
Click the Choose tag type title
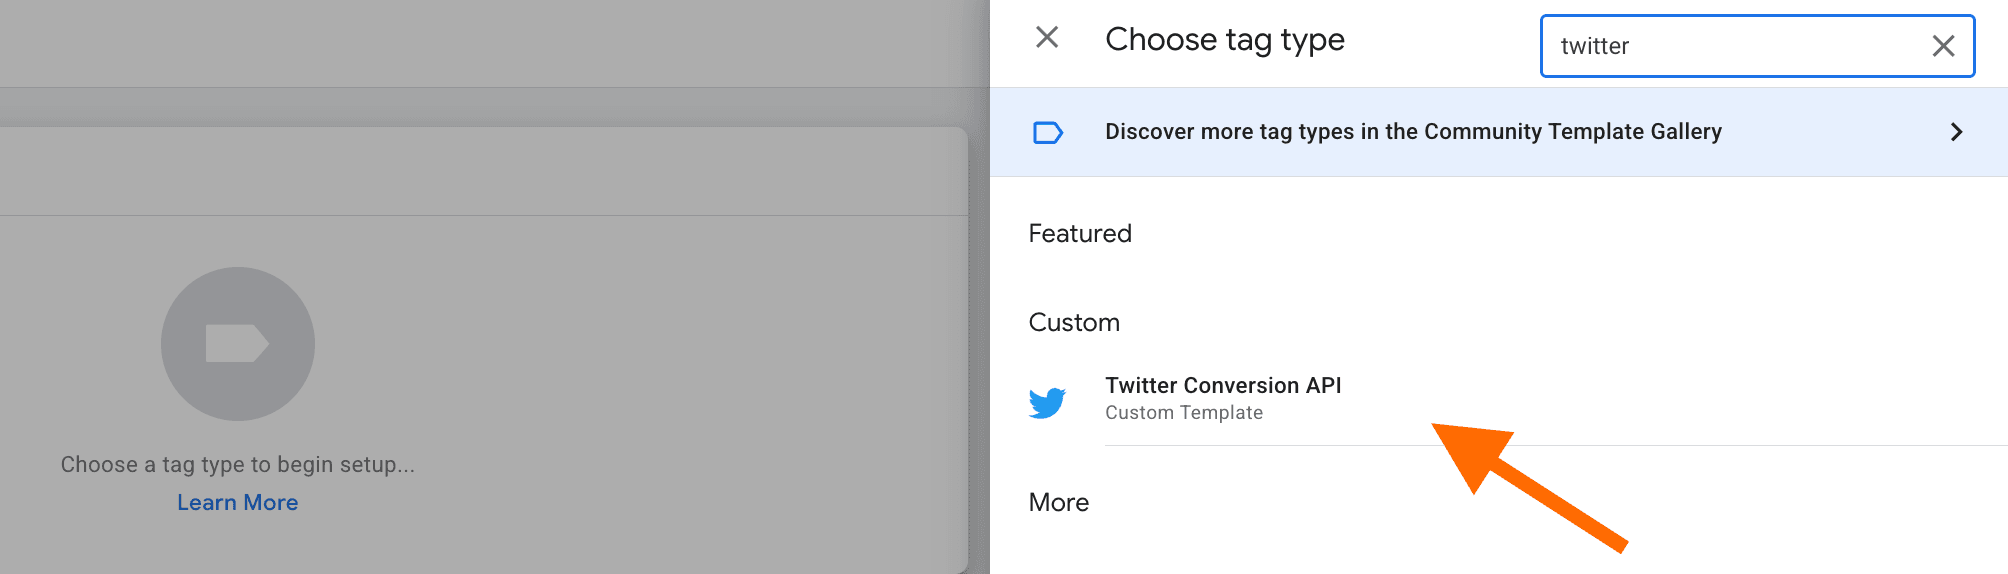(1225, 40)
